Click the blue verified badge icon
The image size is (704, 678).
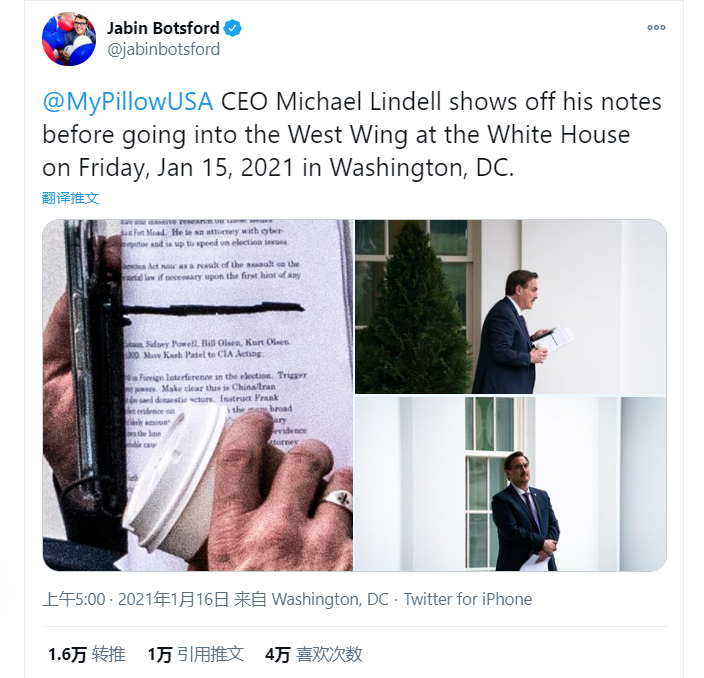[x=233, y=28]
